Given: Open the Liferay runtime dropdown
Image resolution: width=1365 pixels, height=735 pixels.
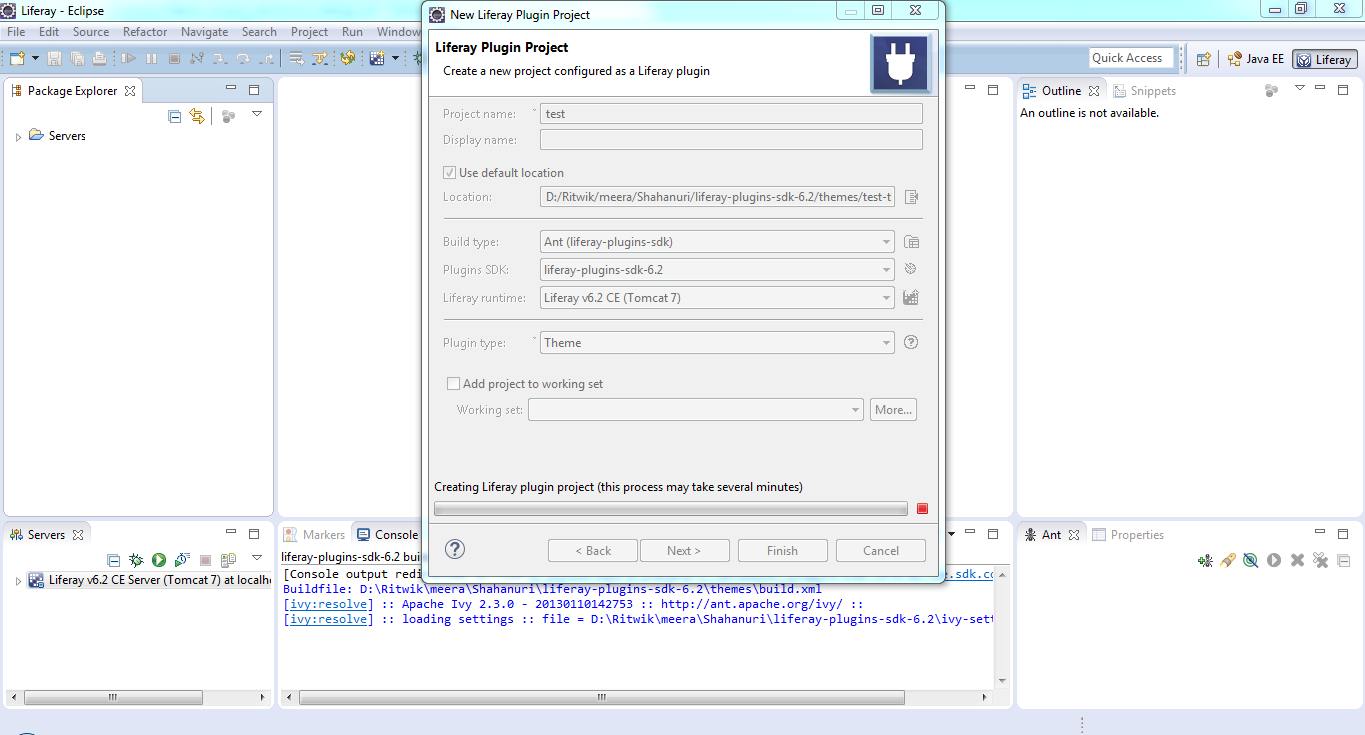Looking at the screenshot, I should pos(717,298).
